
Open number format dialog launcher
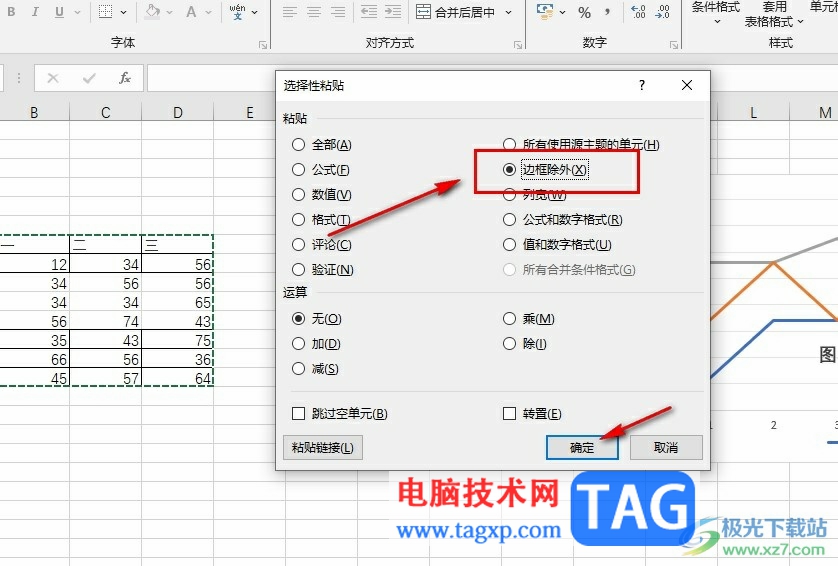click(x=673, y=45)
